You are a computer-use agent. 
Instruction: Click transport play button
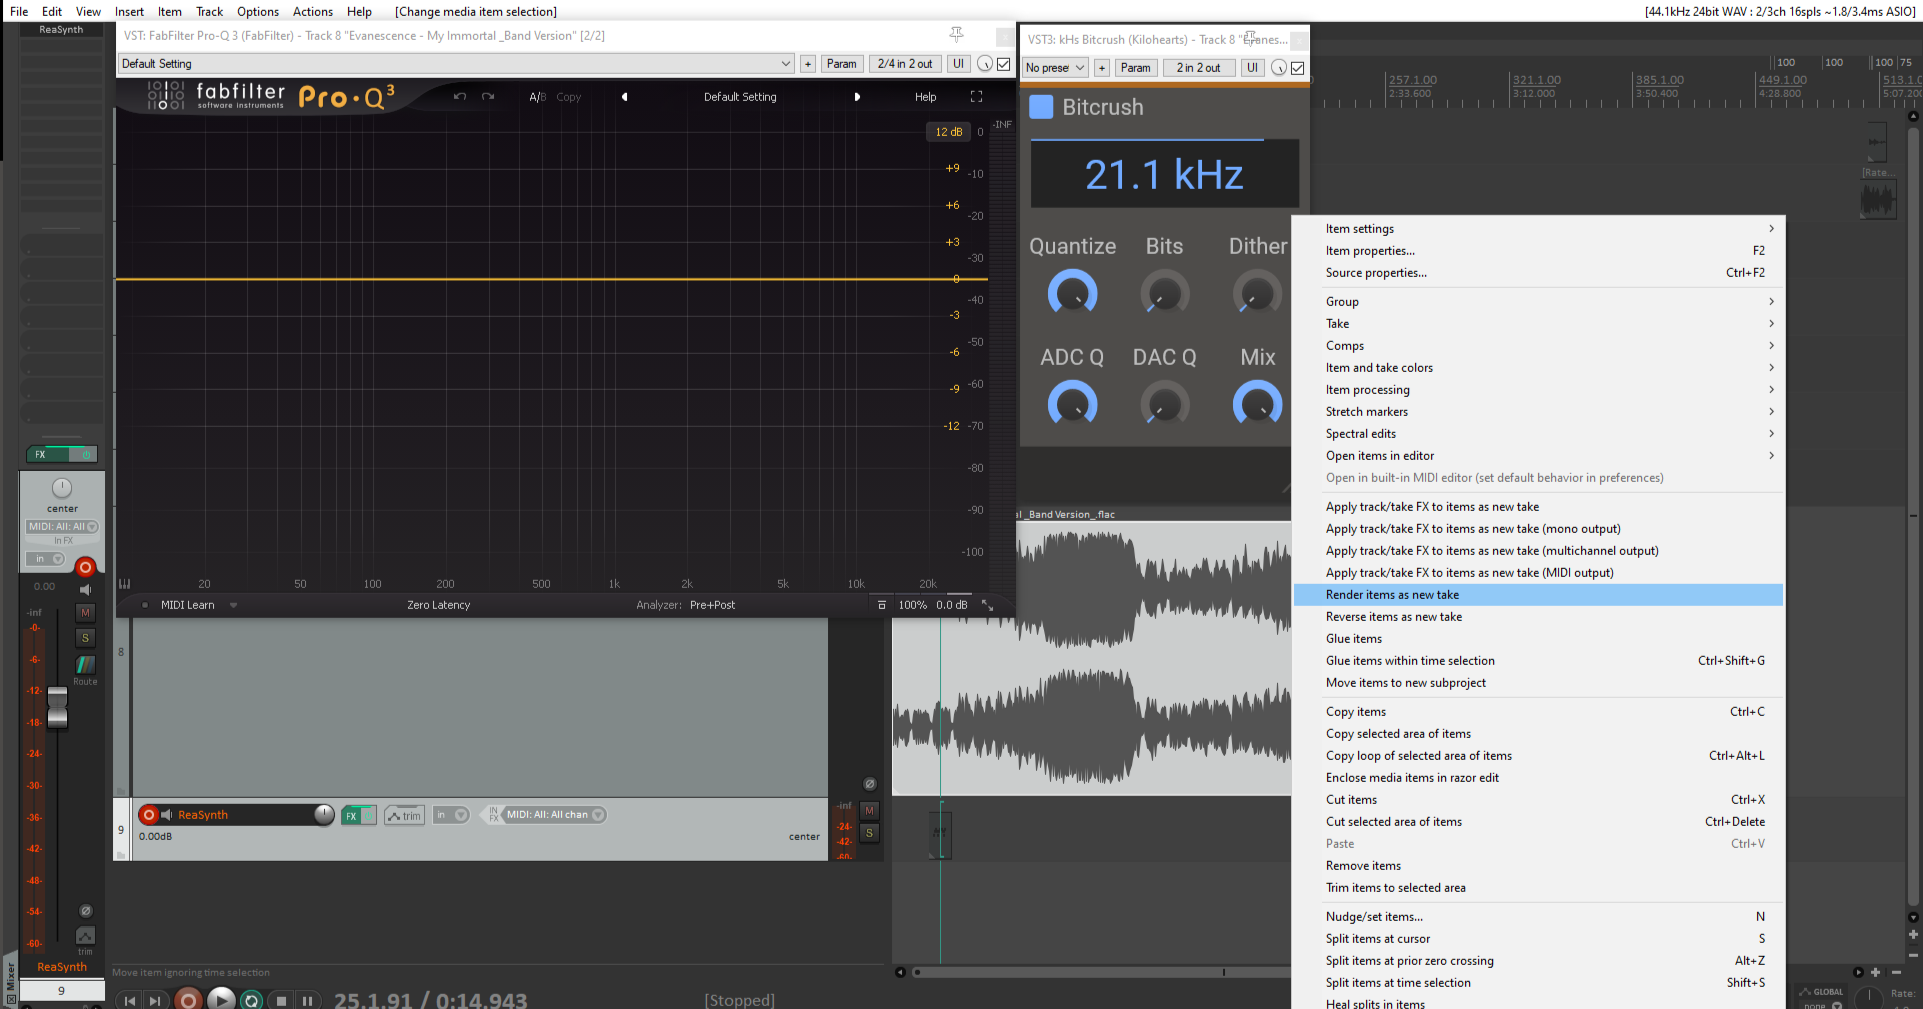click(221, 999)
